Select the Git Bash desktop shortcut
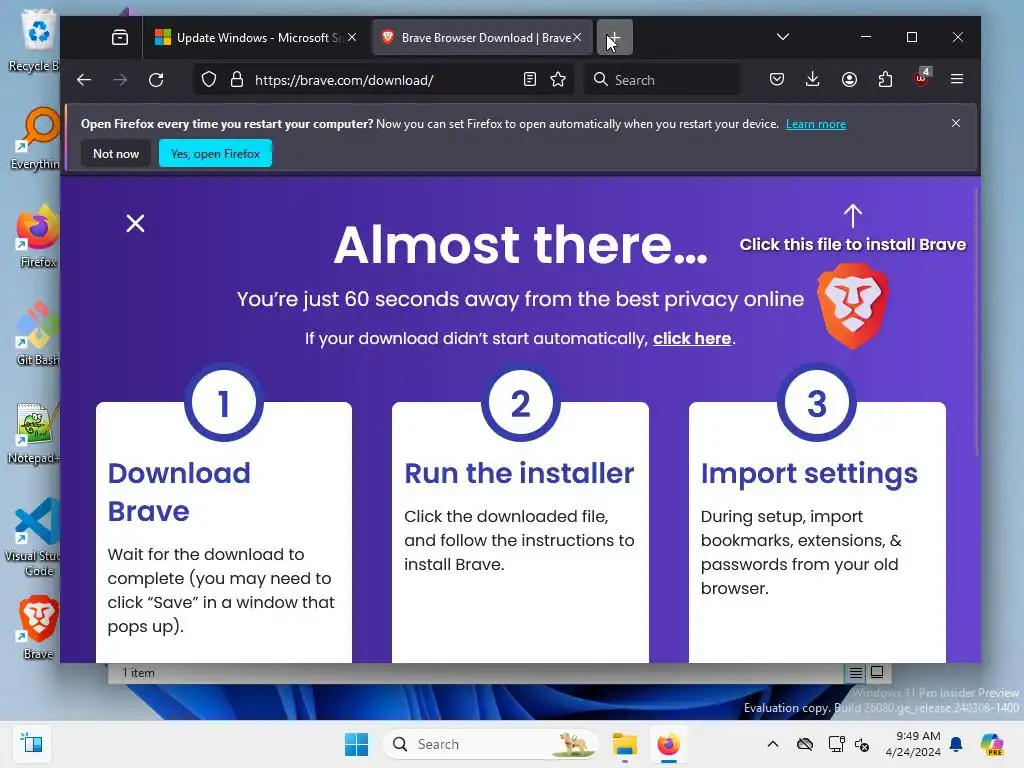Image resolution: width=1024 pixels, height=768 pixels. pos(37,334)
